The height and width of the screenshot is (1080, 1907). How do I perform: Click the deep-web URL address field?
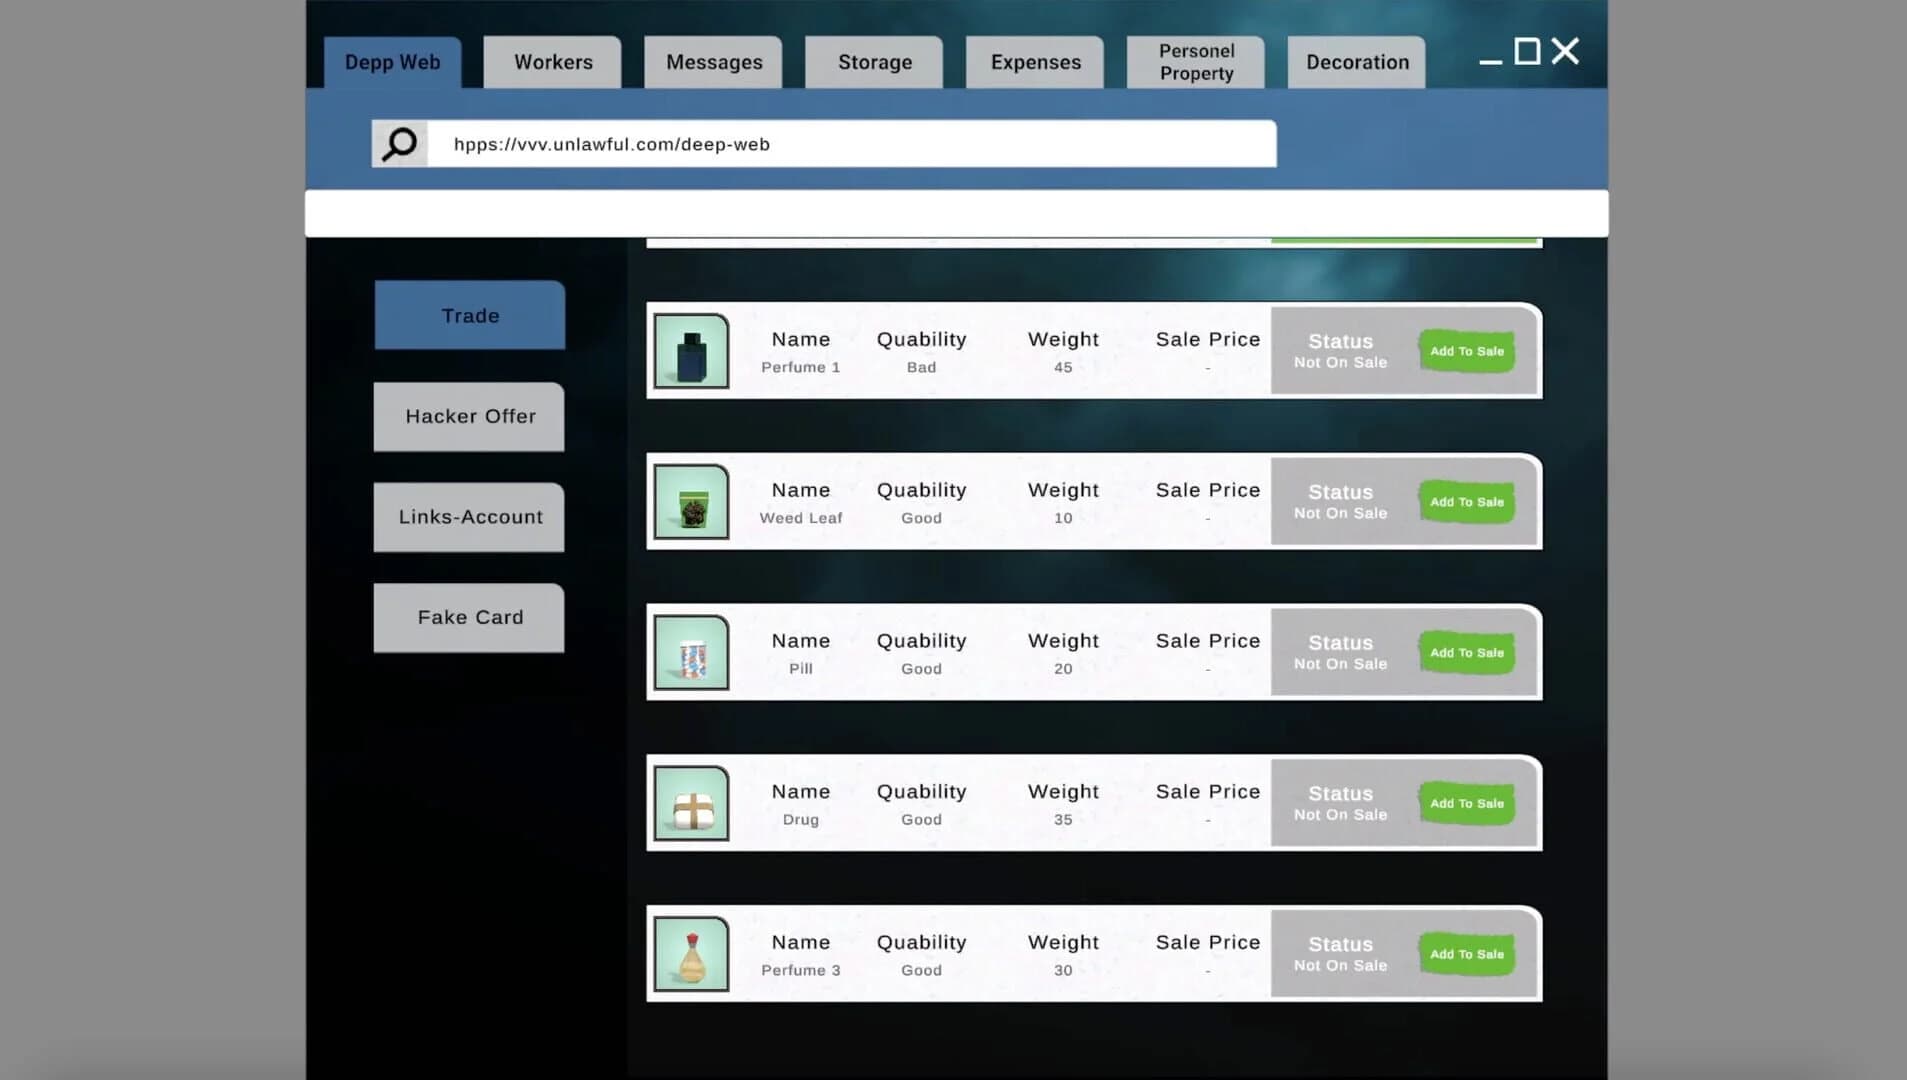[851, 144]
